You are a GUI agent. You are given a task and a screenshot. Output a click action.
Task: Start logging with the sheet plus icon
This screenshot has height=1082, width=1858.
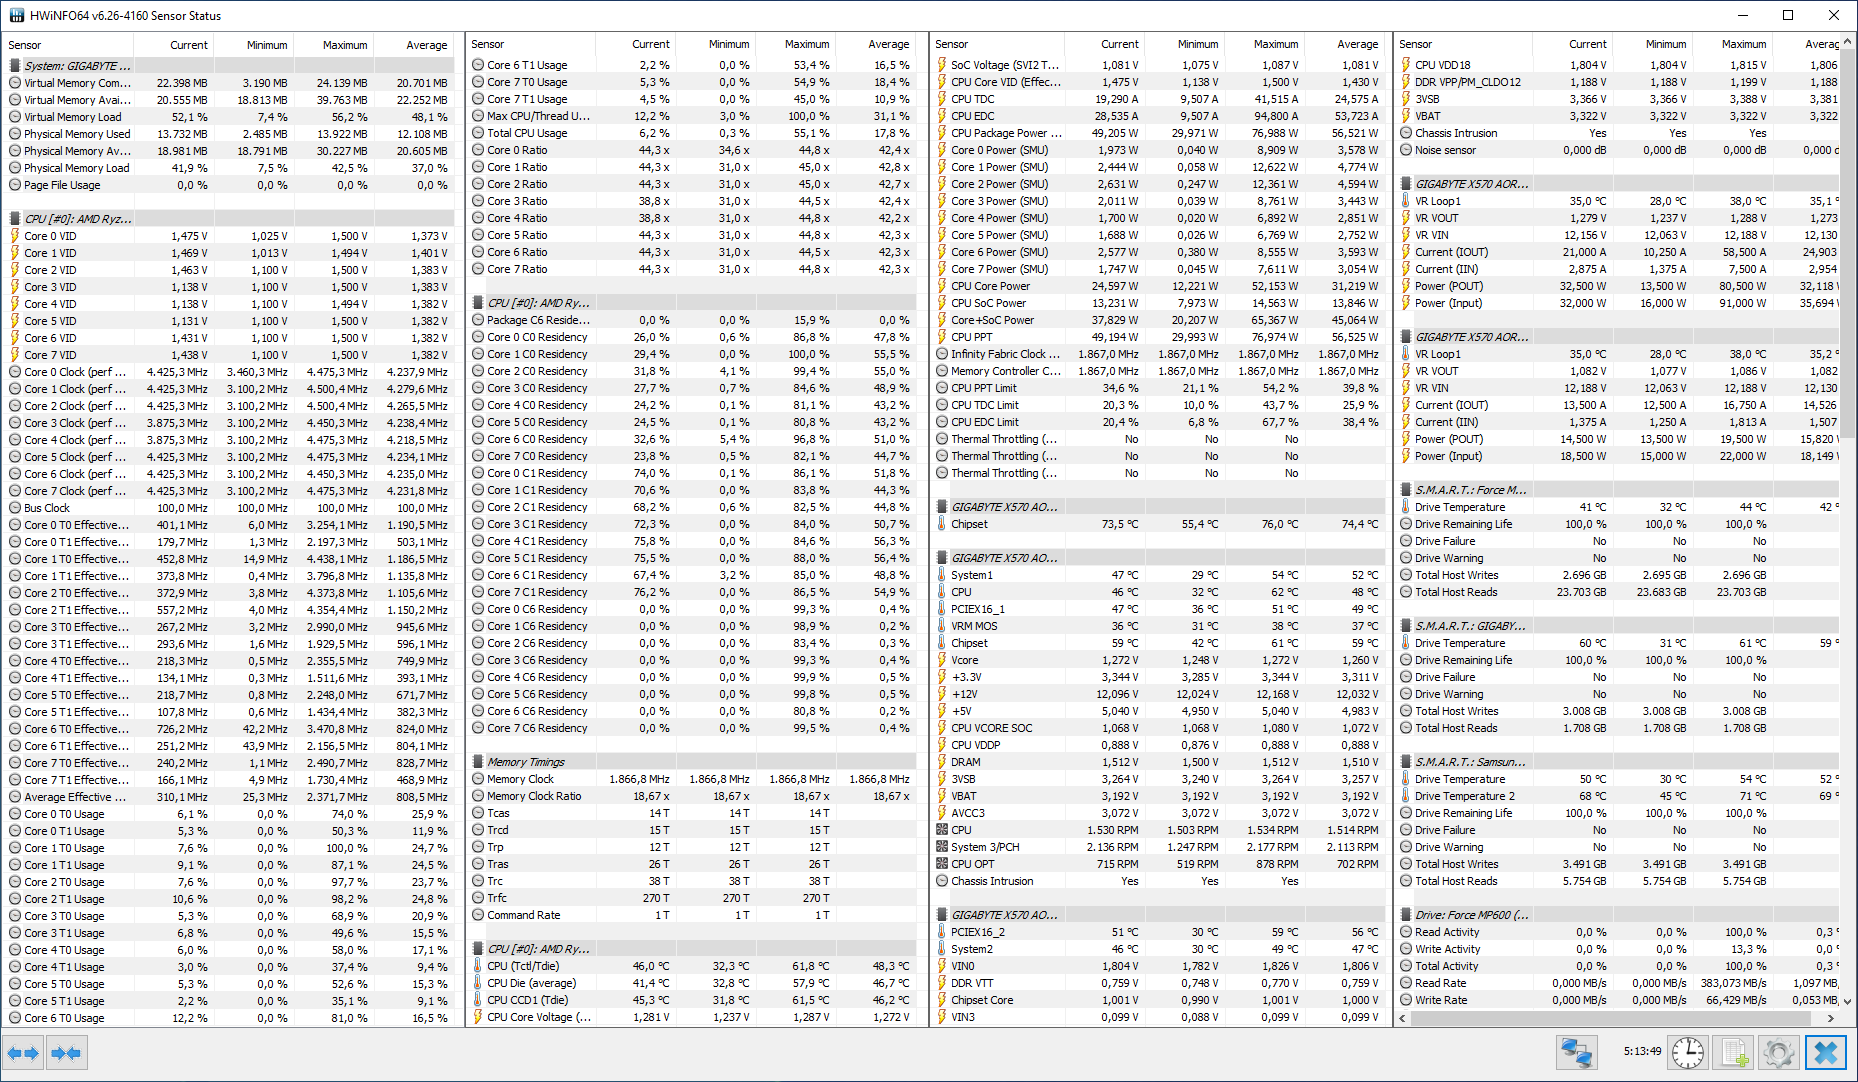1733,1053
